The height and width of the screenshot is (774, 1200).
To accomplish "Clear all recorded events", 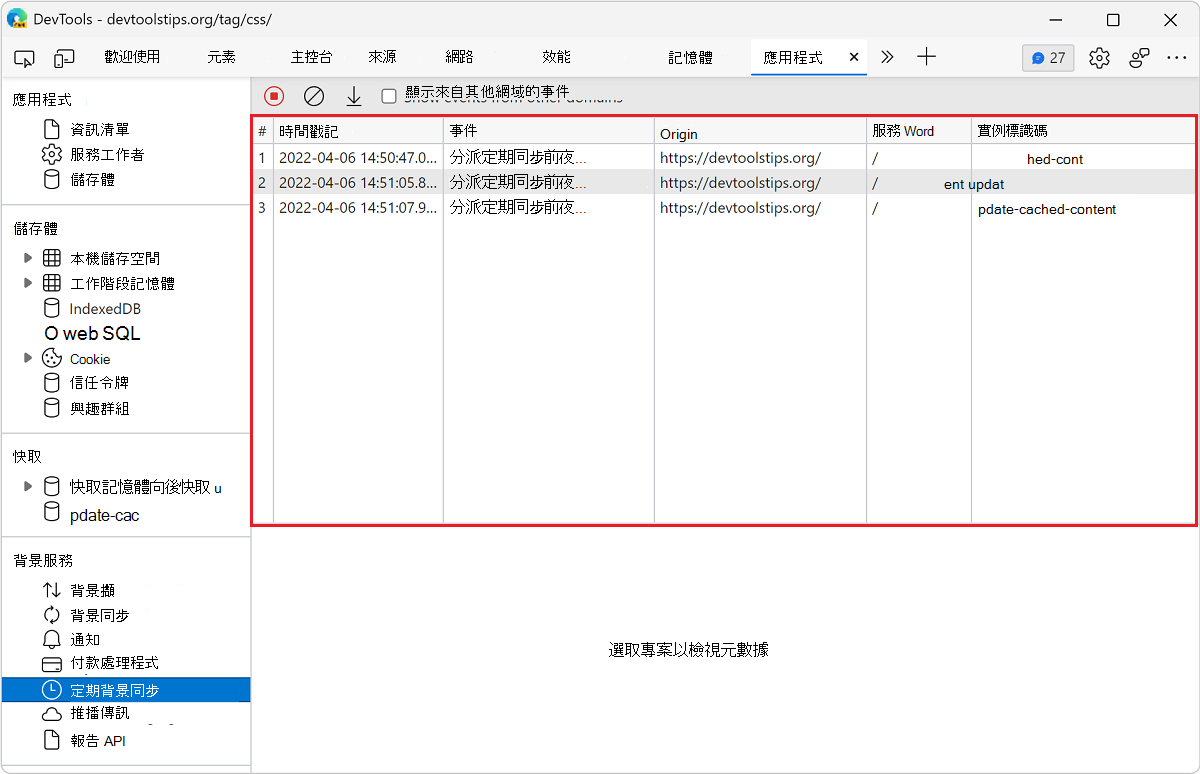I will click(313, 95).
